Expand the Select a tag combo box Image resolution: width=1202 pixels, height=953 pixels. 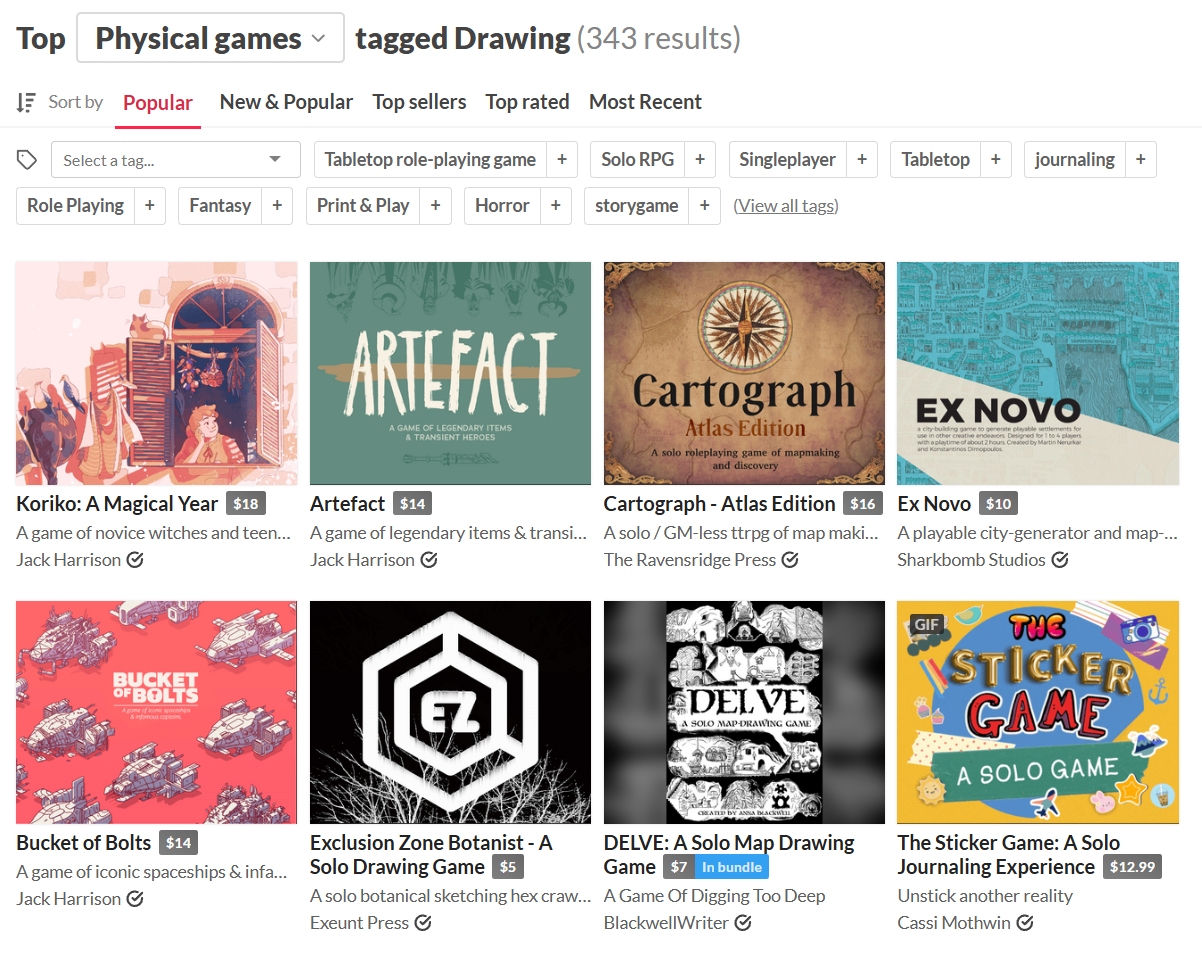[175, 160]
